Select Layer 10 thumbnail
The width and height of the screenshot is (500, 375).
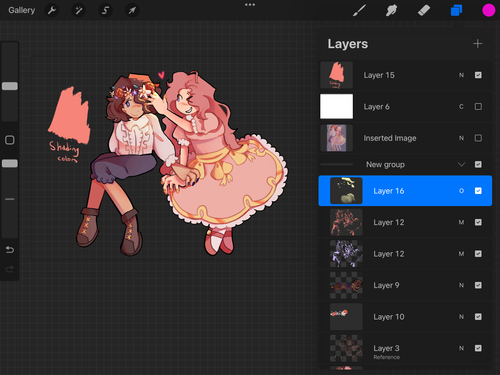click(x=346, y=317)
